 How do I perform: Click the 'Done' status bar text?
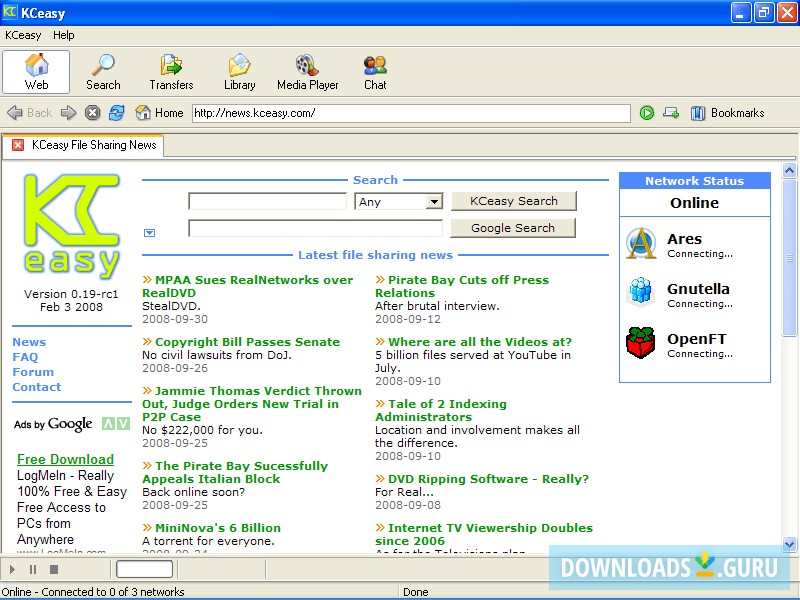click(x=416, y=592)
